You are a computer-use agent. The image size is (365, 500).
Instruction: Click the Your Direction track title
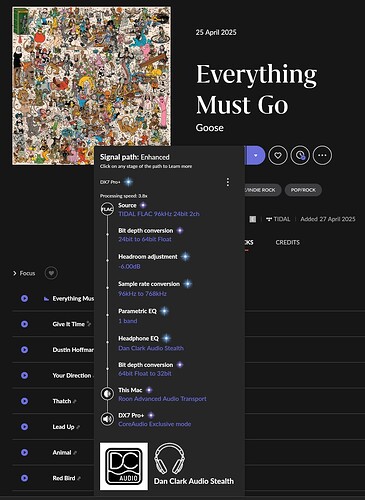point(72,375)
